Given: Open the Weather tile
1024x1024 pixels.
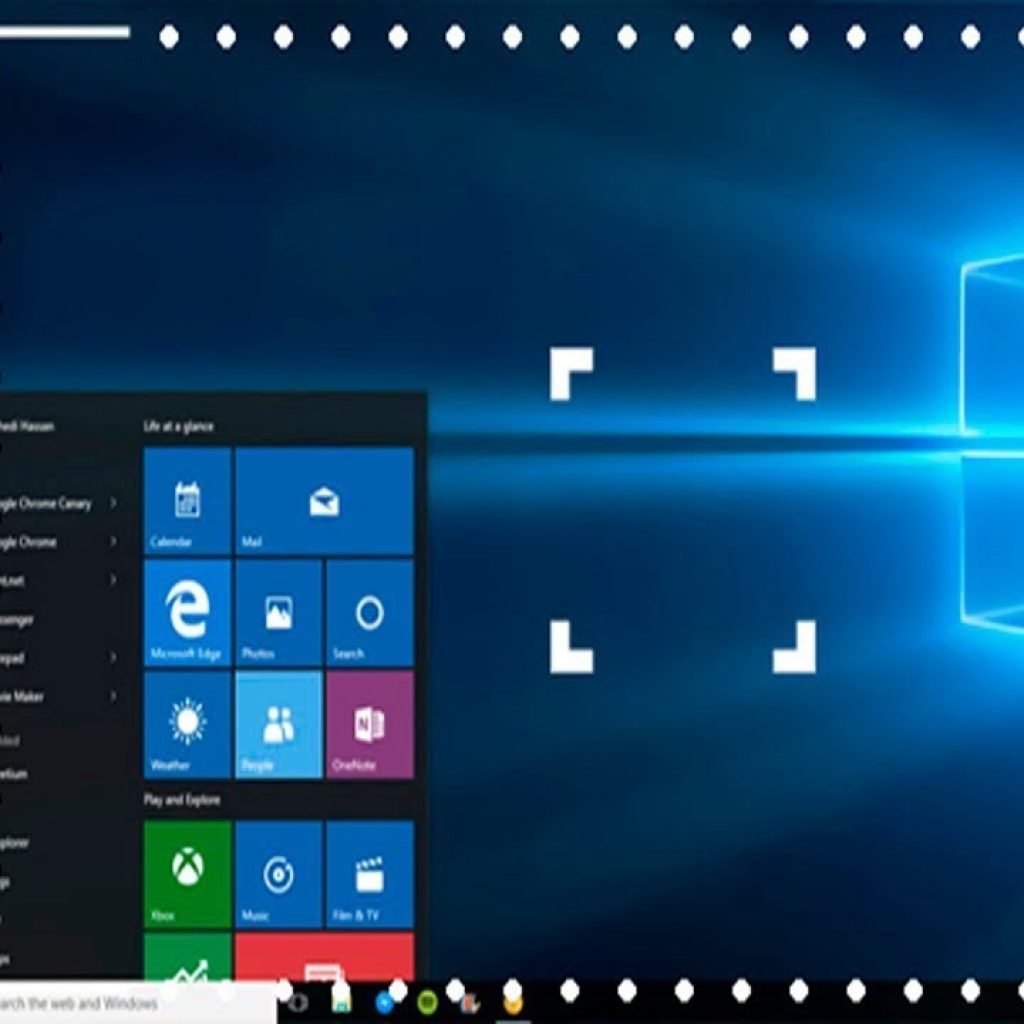Looking at the screenshot, I should point(187,724).
